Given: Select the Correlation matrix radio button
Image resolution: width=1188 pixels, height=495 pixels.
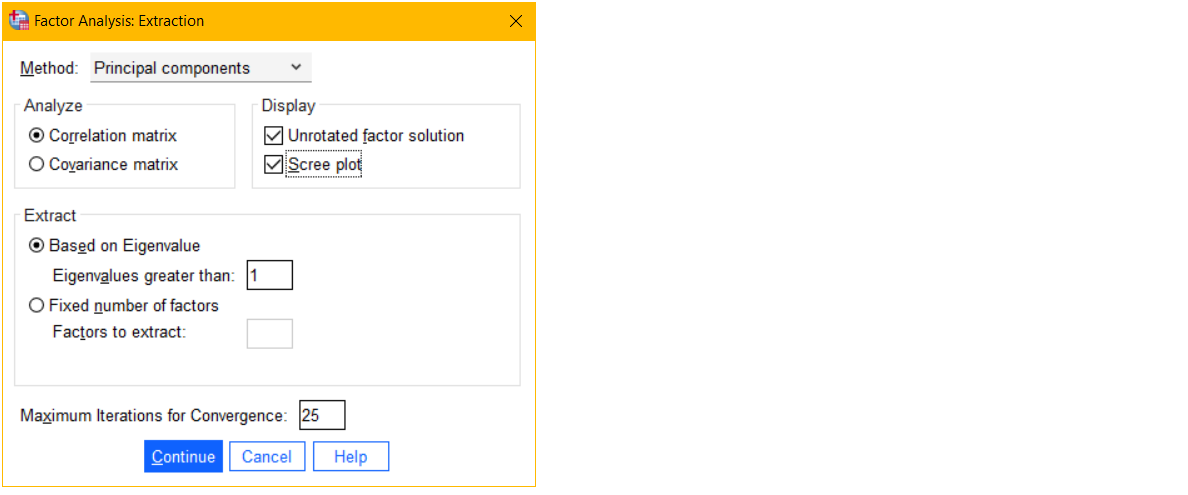Looking at the screenshot, I should [36, 136].
